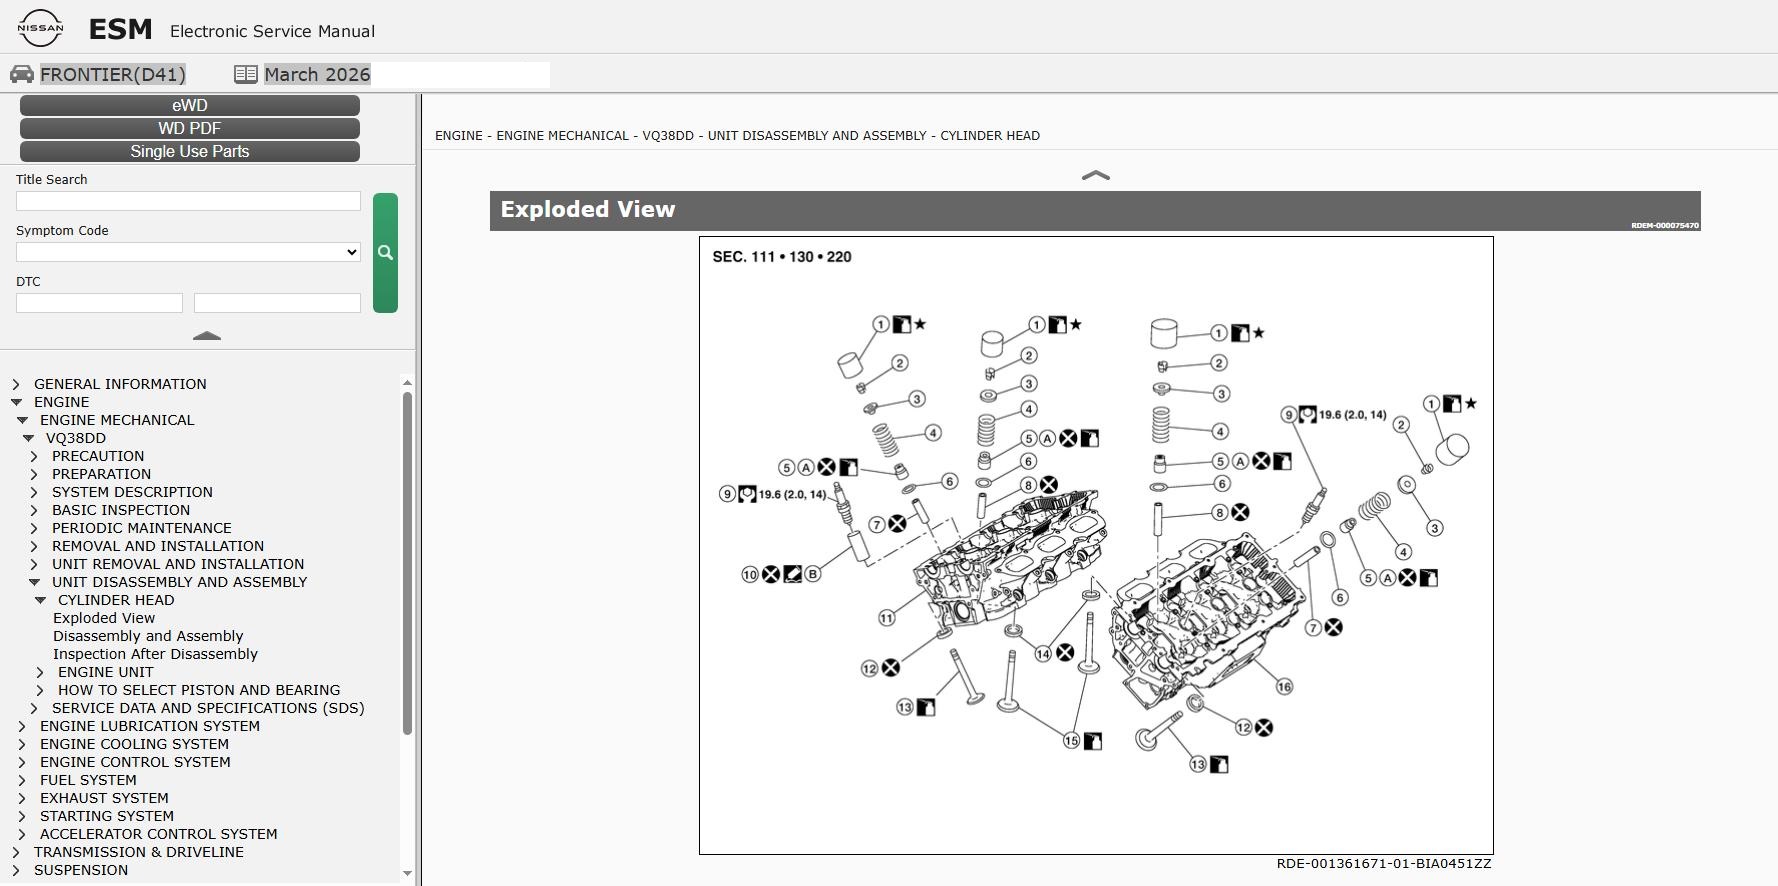Screen dimensions: 1778x886
Task: Focus the second DTC input field
Action: [277, 303]
